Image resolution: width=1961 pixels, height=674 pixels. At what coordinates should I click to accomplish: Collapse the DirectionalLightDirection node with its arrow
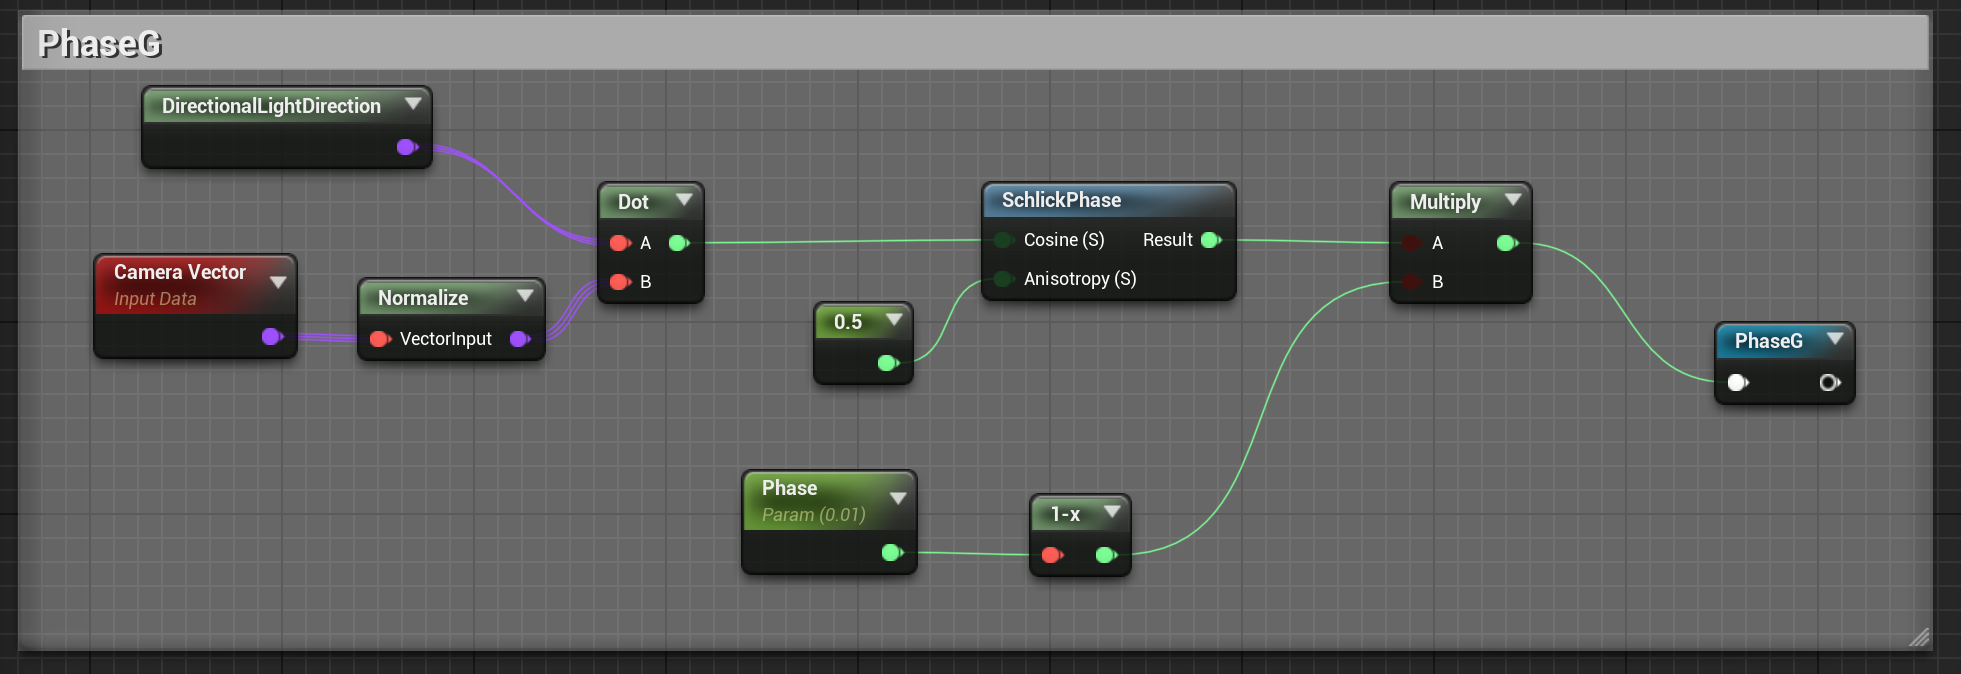pos(412,104)
